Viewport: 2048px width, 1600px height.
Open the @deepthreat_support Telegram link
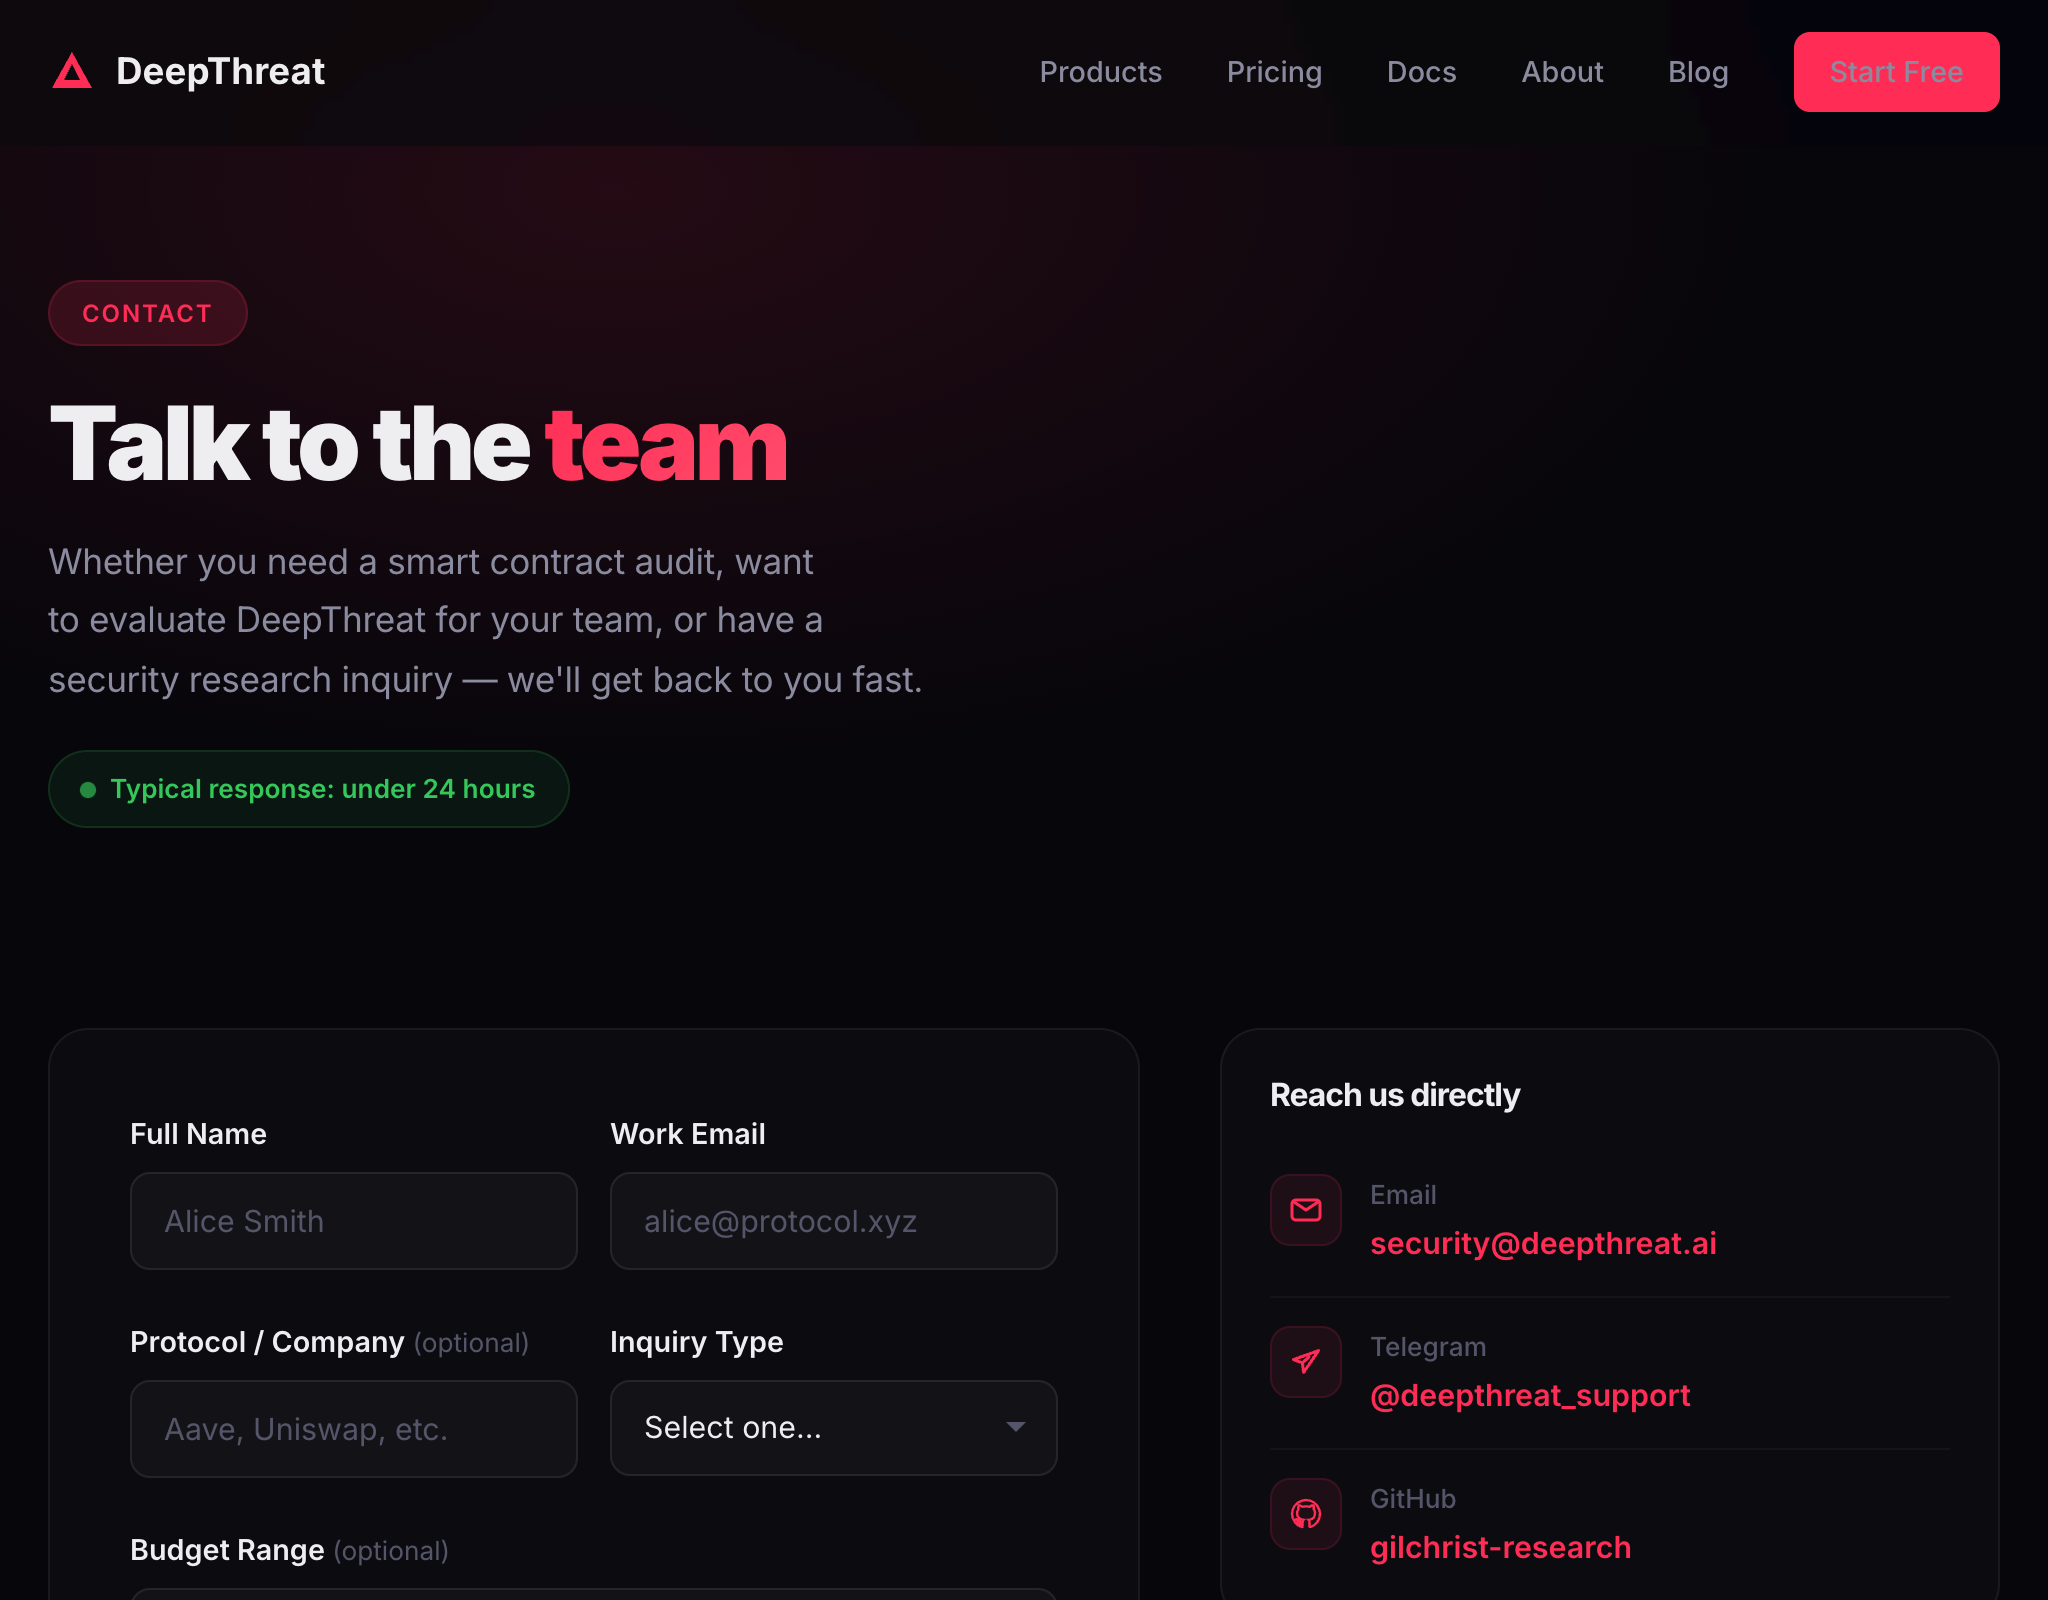pyautogui.click(x=1530, y=1395)
